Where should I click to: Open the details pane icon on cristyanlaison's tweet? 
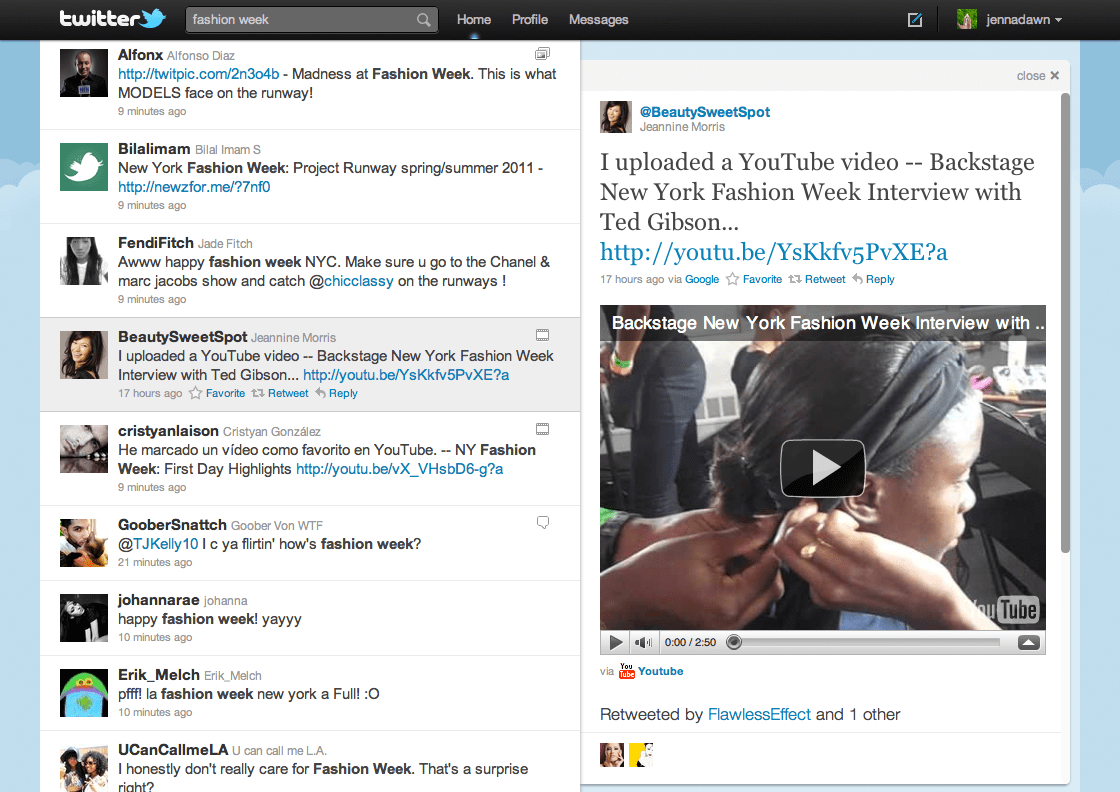coord(542,428)
